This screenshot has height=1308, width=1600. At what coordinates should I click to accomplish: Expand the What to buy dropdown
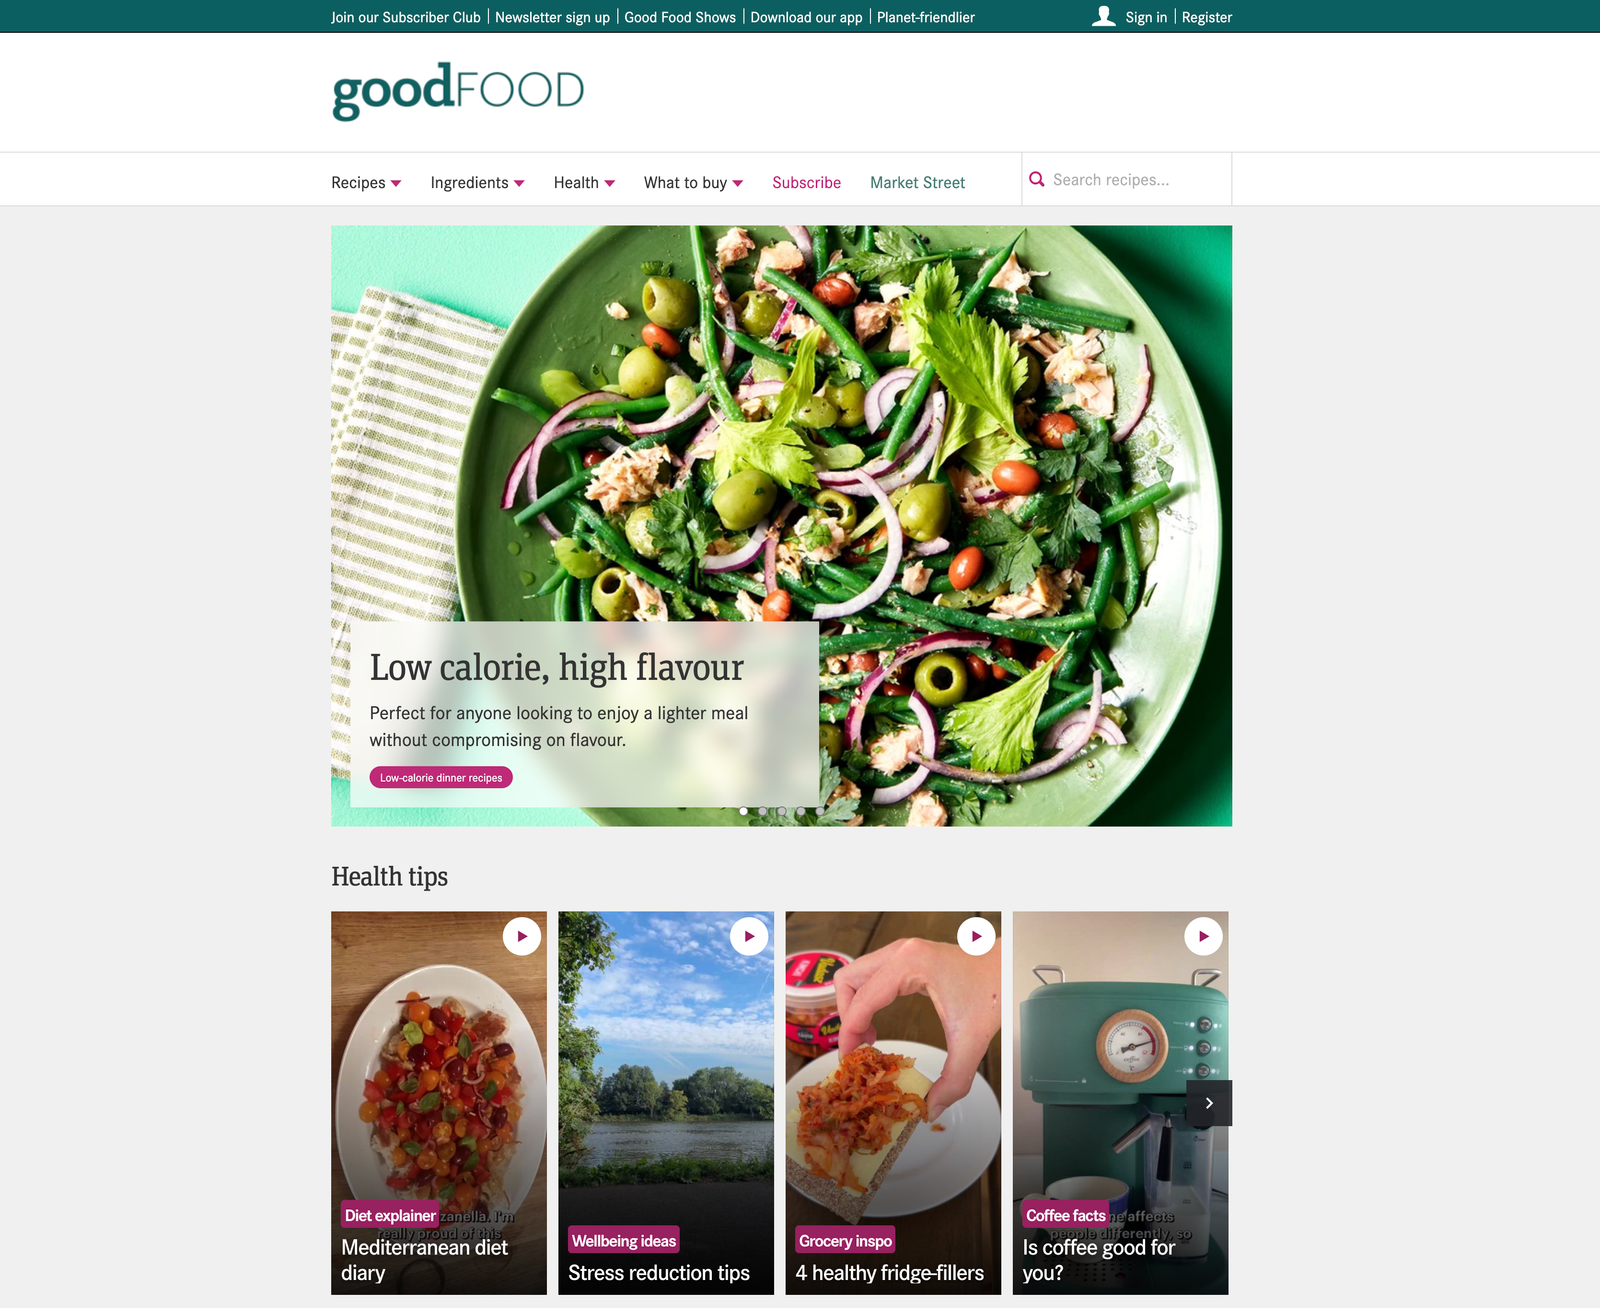(693, 183)
